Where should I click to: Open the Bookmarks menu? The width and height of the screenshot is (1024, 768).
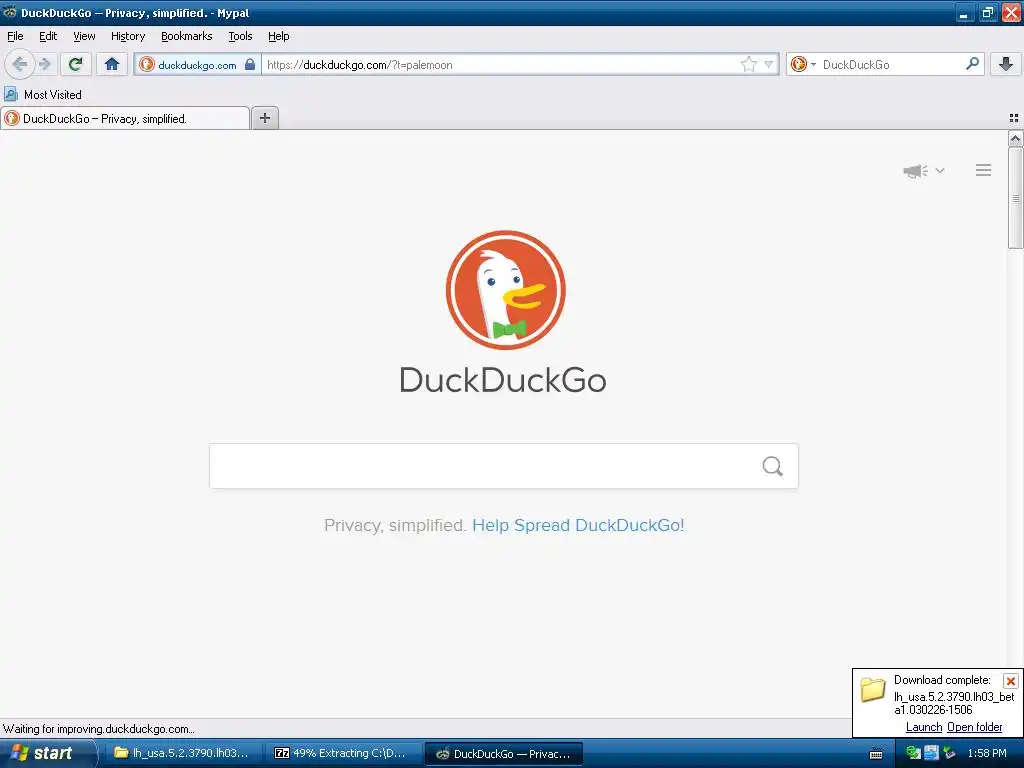point(186,36)
